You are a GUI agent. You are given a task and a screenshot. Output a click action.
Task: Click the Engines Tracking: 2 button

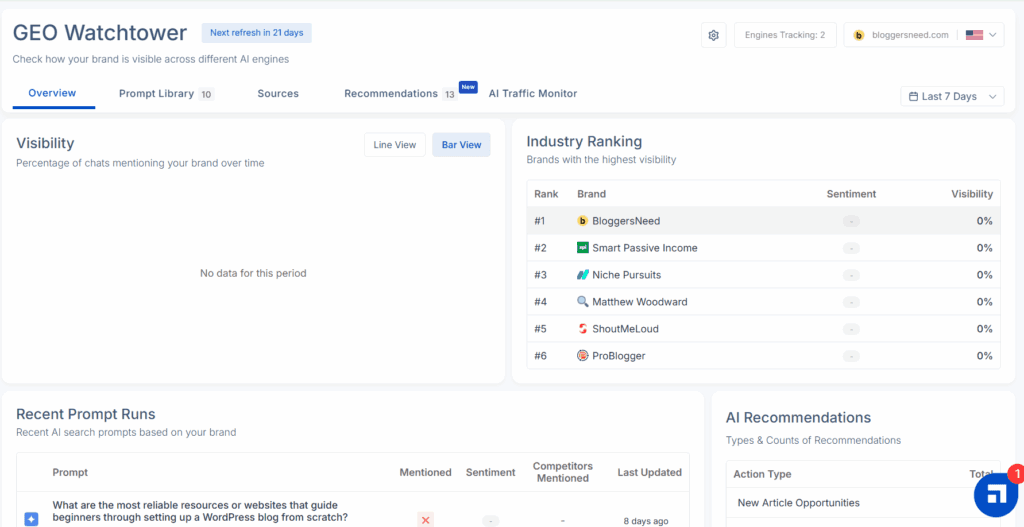(x=785, y=35)
